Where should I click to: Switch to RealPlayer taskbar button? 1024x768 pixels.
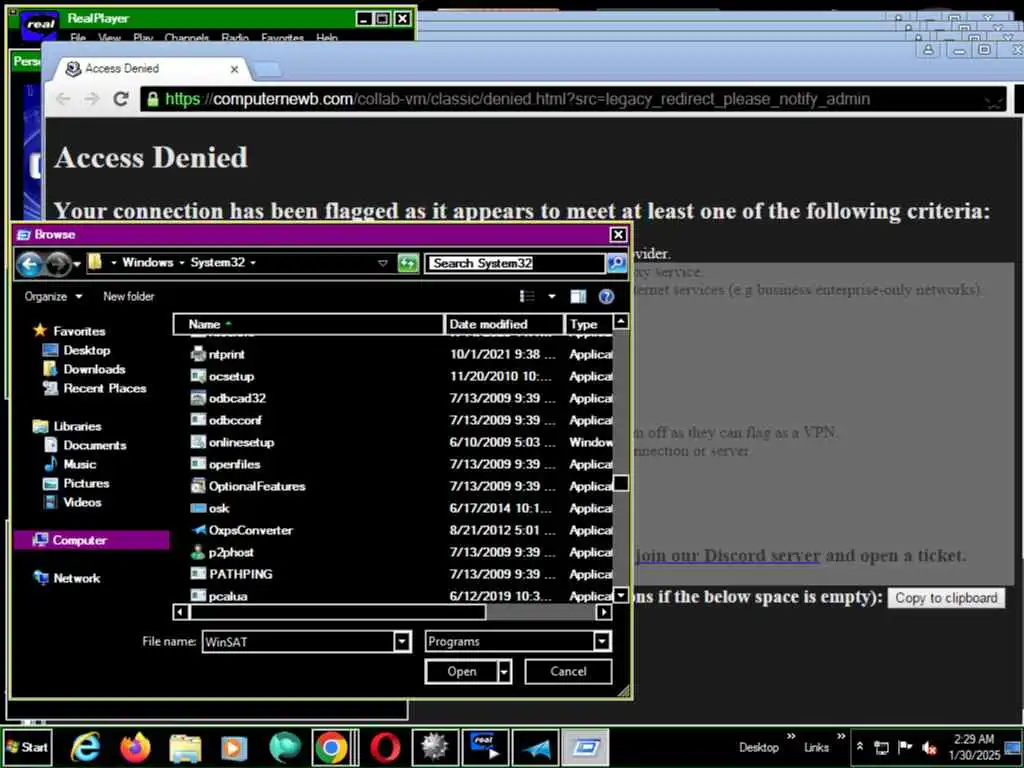pos(484,747)
